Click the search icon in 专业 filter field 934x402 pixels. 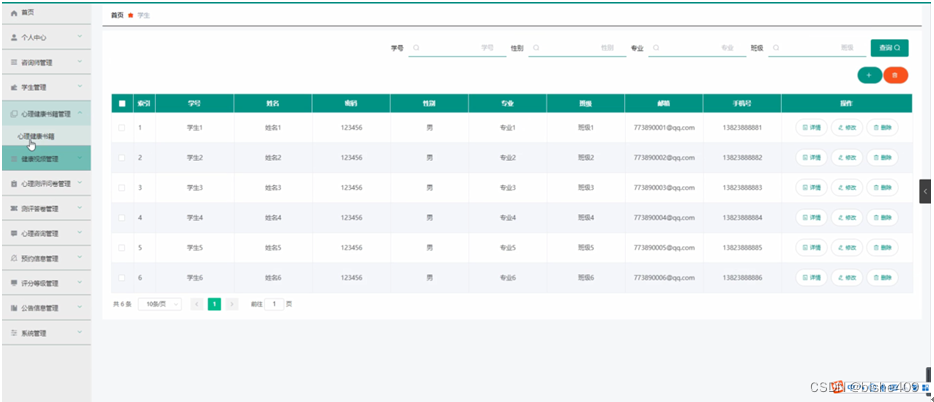coord(656,48)
